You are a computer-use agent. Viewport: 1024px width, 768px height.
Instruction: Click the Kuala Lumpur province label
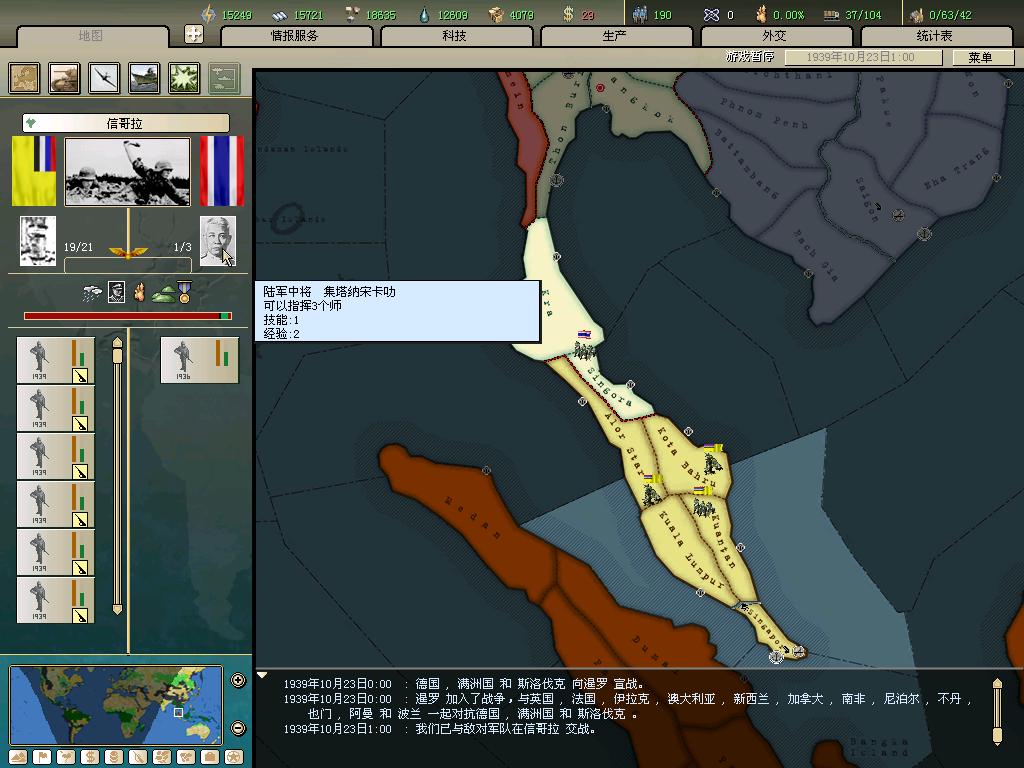click(690, 549)
